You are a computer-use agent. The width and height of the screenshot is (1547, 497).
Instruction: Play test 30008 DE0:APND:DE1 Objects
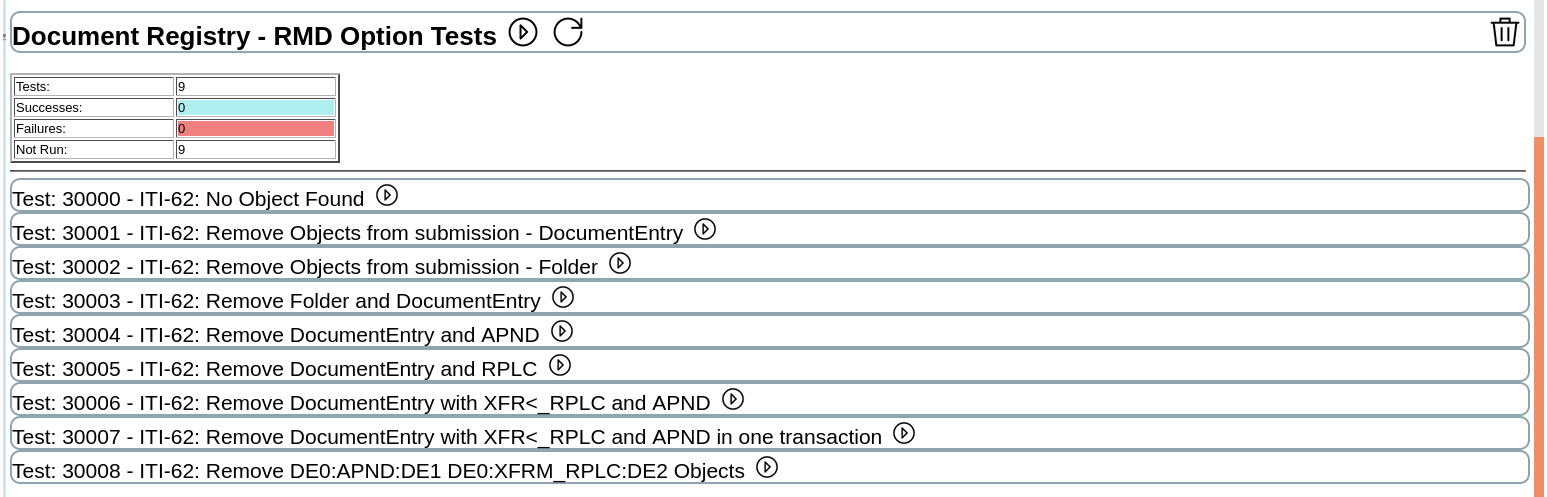767,468
